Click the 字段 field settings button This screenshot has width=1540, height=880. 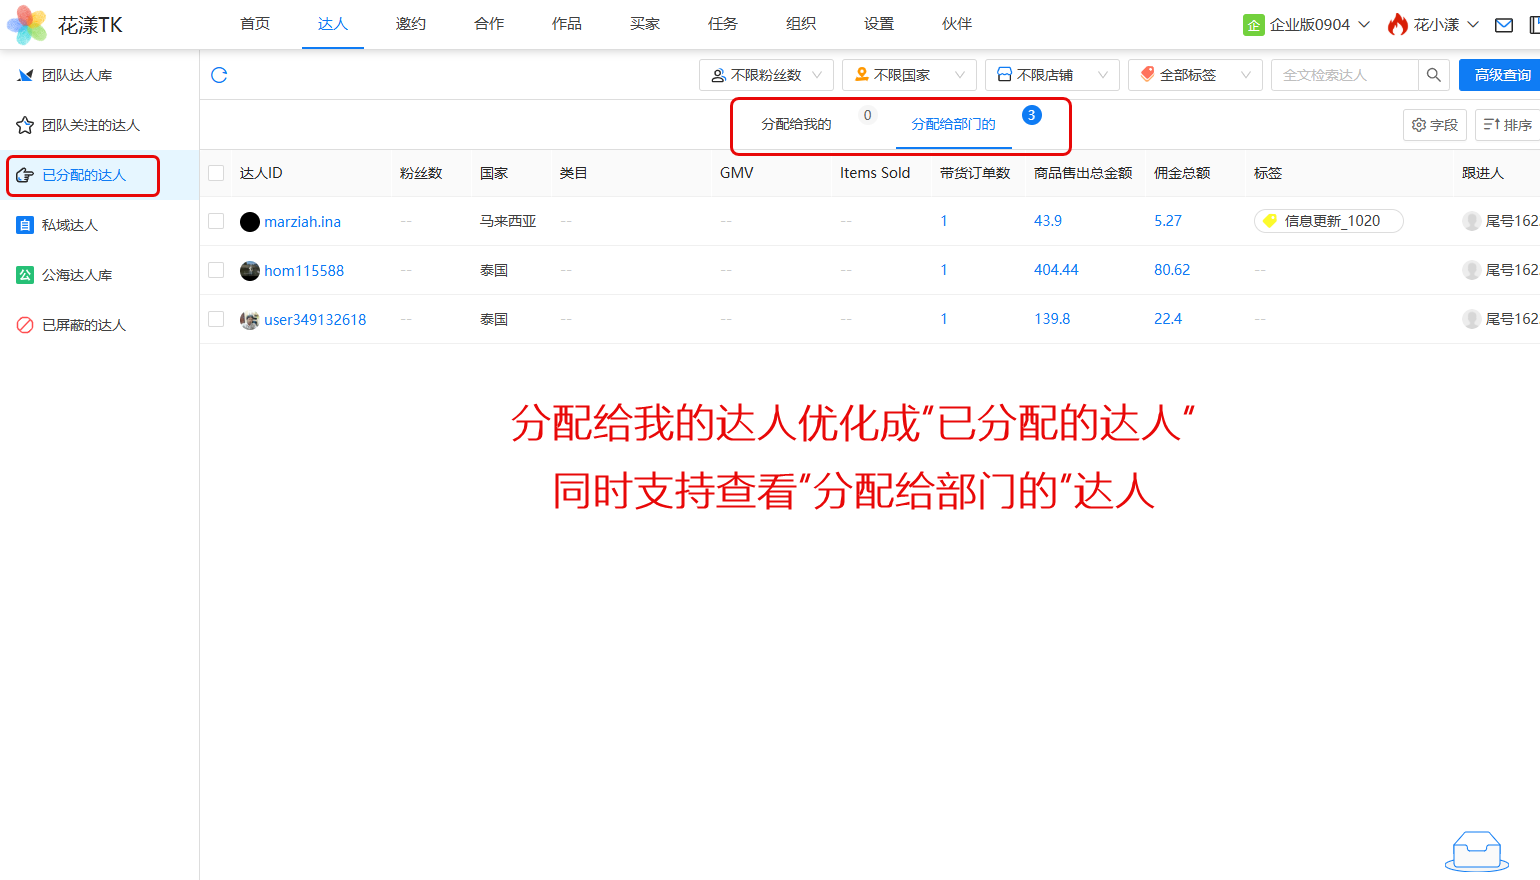pyautogui.click(x=1434, y=125)
